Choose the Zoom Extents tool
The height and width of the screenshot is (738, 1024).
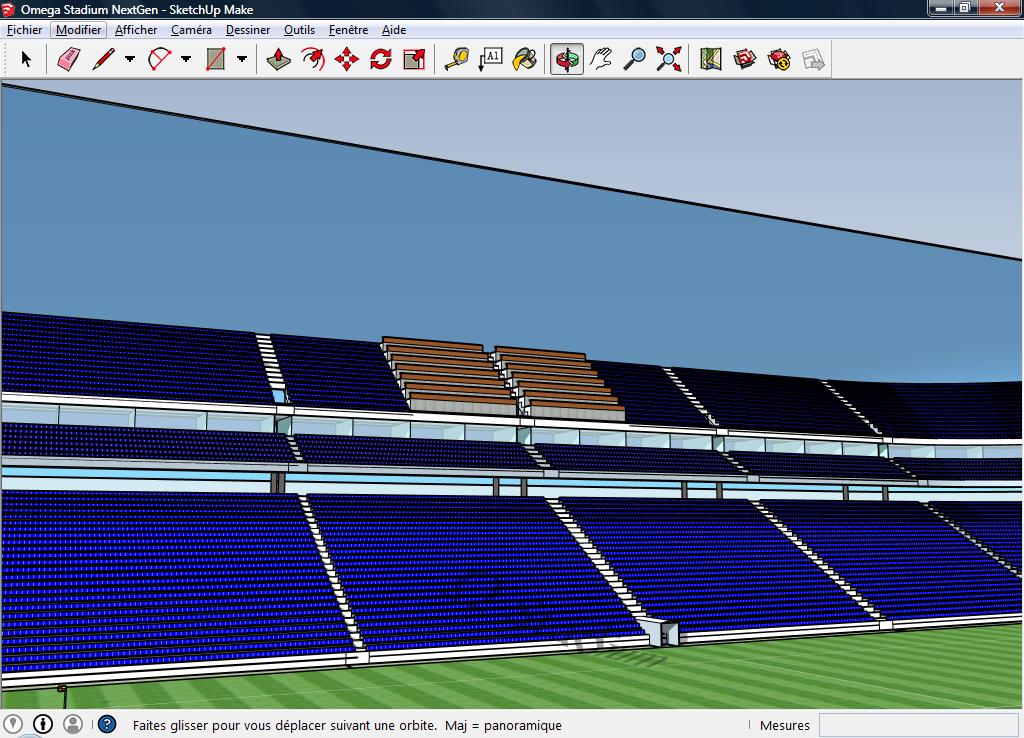pos(668,60)
